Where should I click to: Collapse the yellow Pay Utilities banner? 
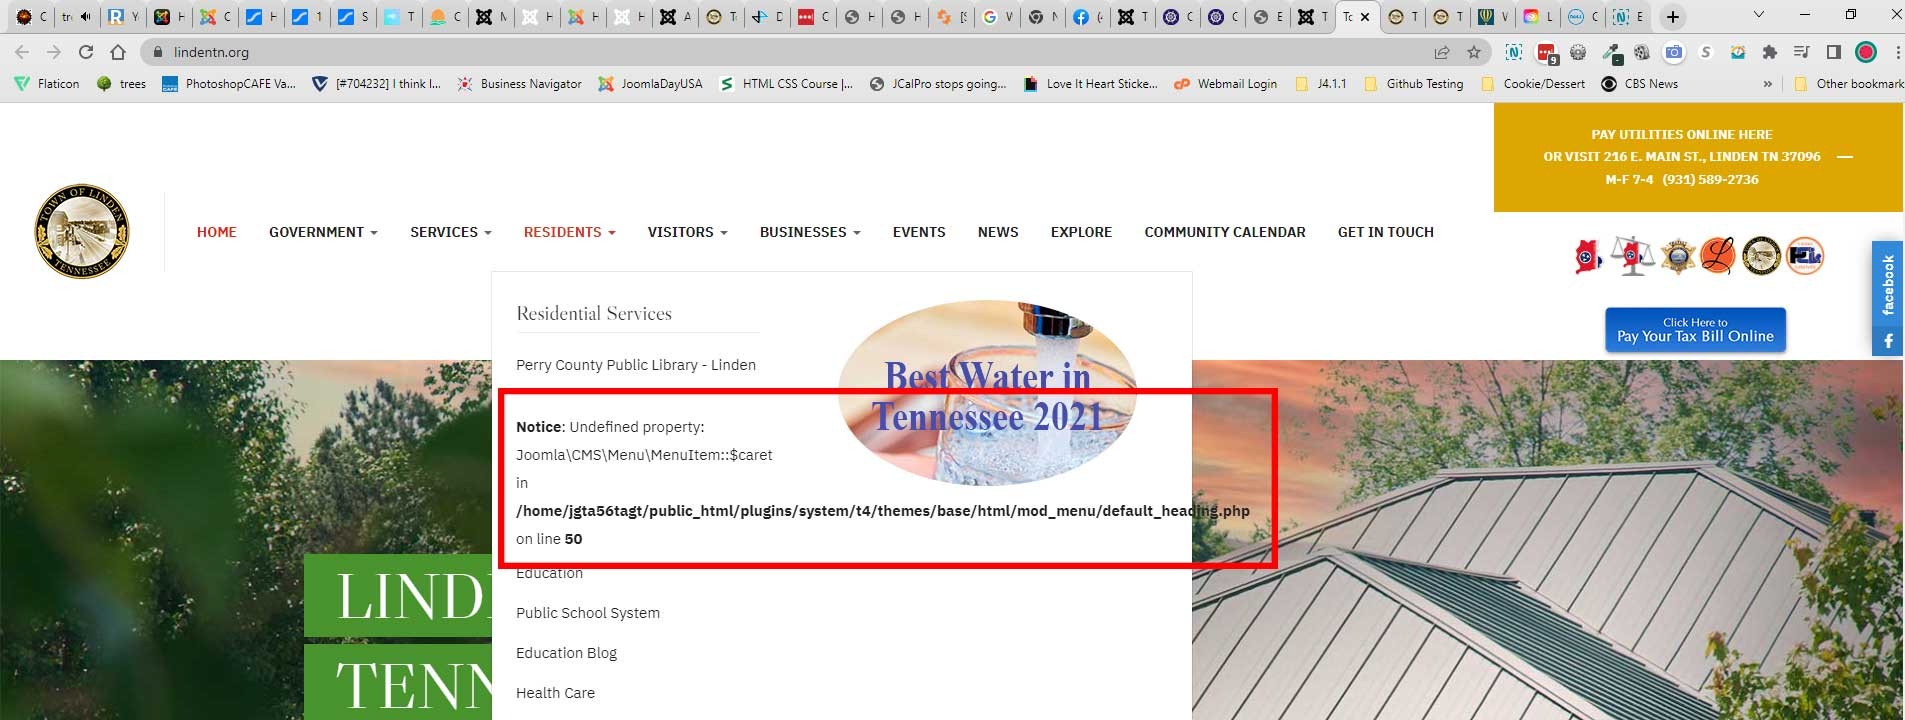click(1845, 157)
